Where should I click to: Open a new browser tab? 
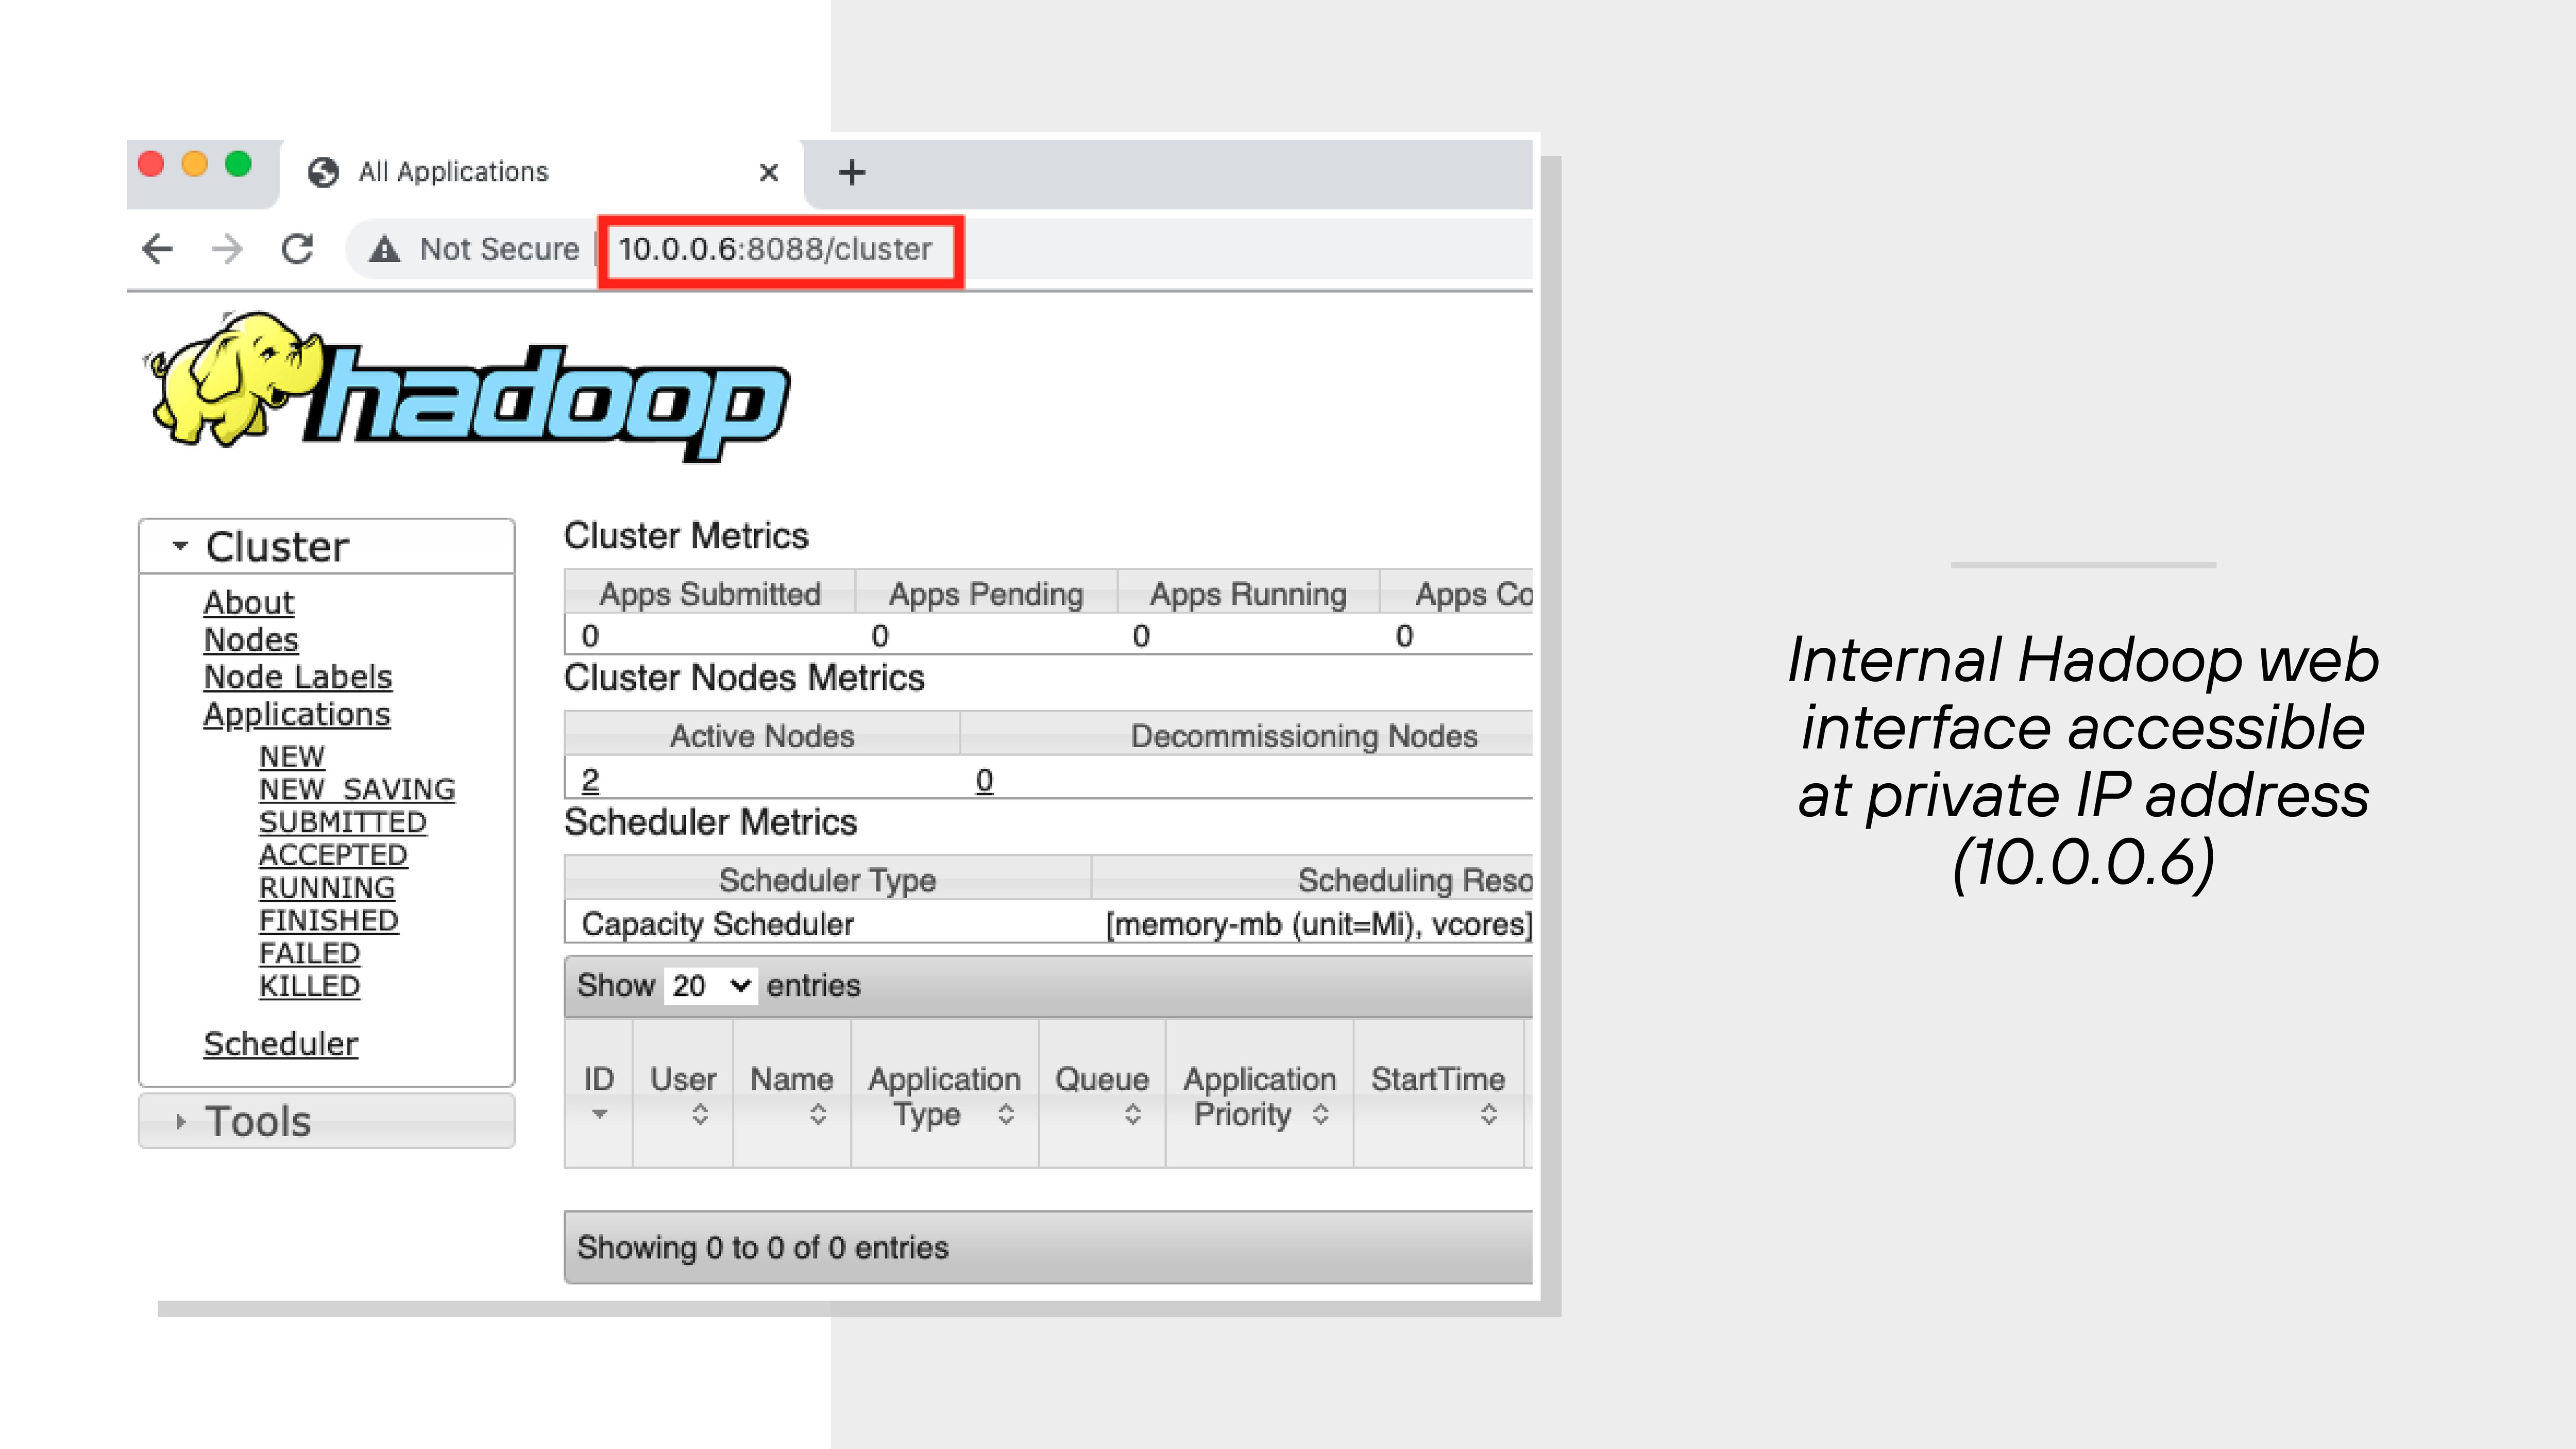[x=852, y=172]
